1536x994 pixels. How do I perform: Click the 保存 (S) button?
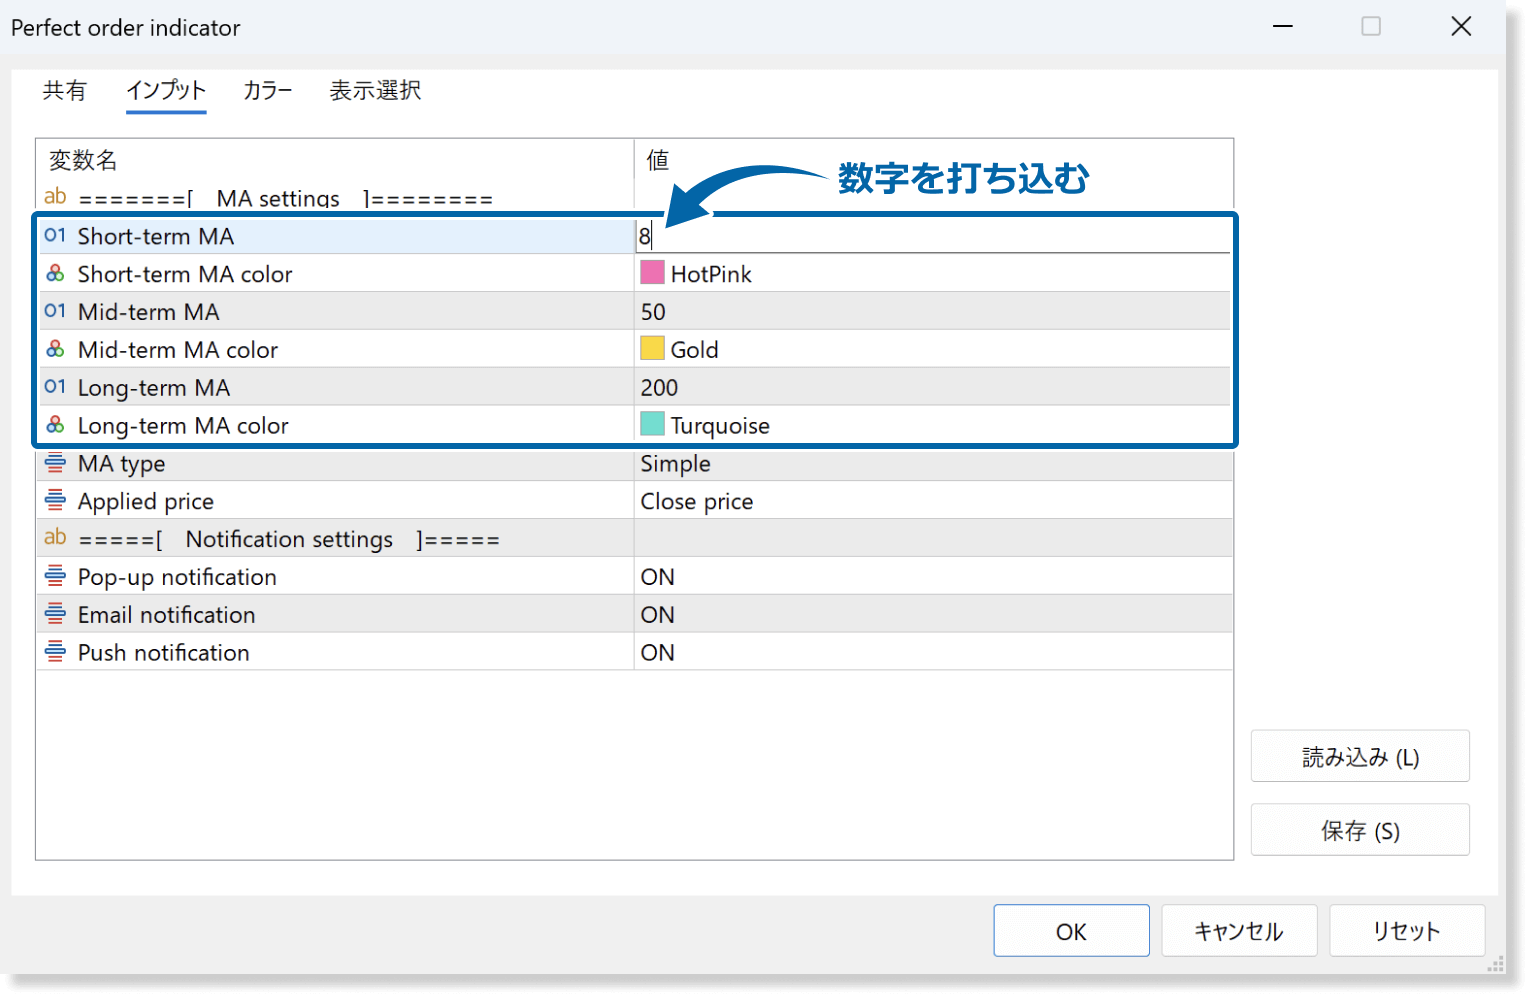1360,829
